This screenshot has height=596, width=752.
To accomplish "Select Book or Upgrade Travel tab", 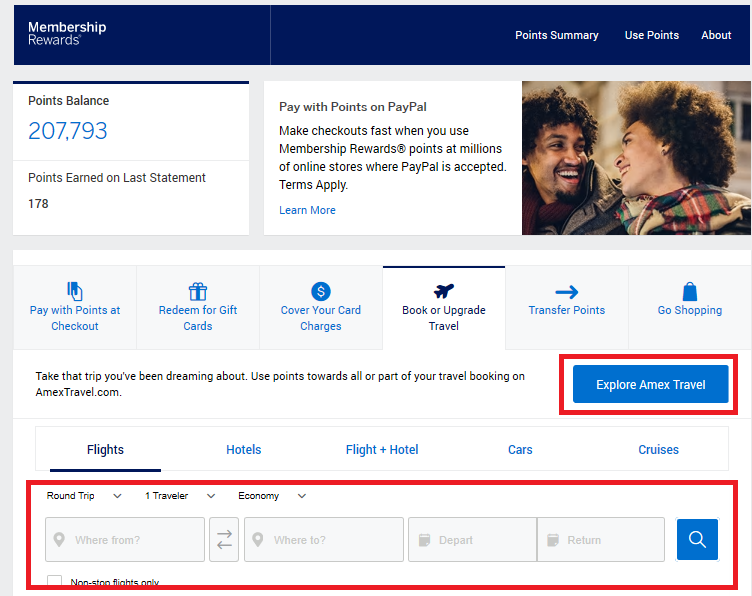I will coord(444,308).
